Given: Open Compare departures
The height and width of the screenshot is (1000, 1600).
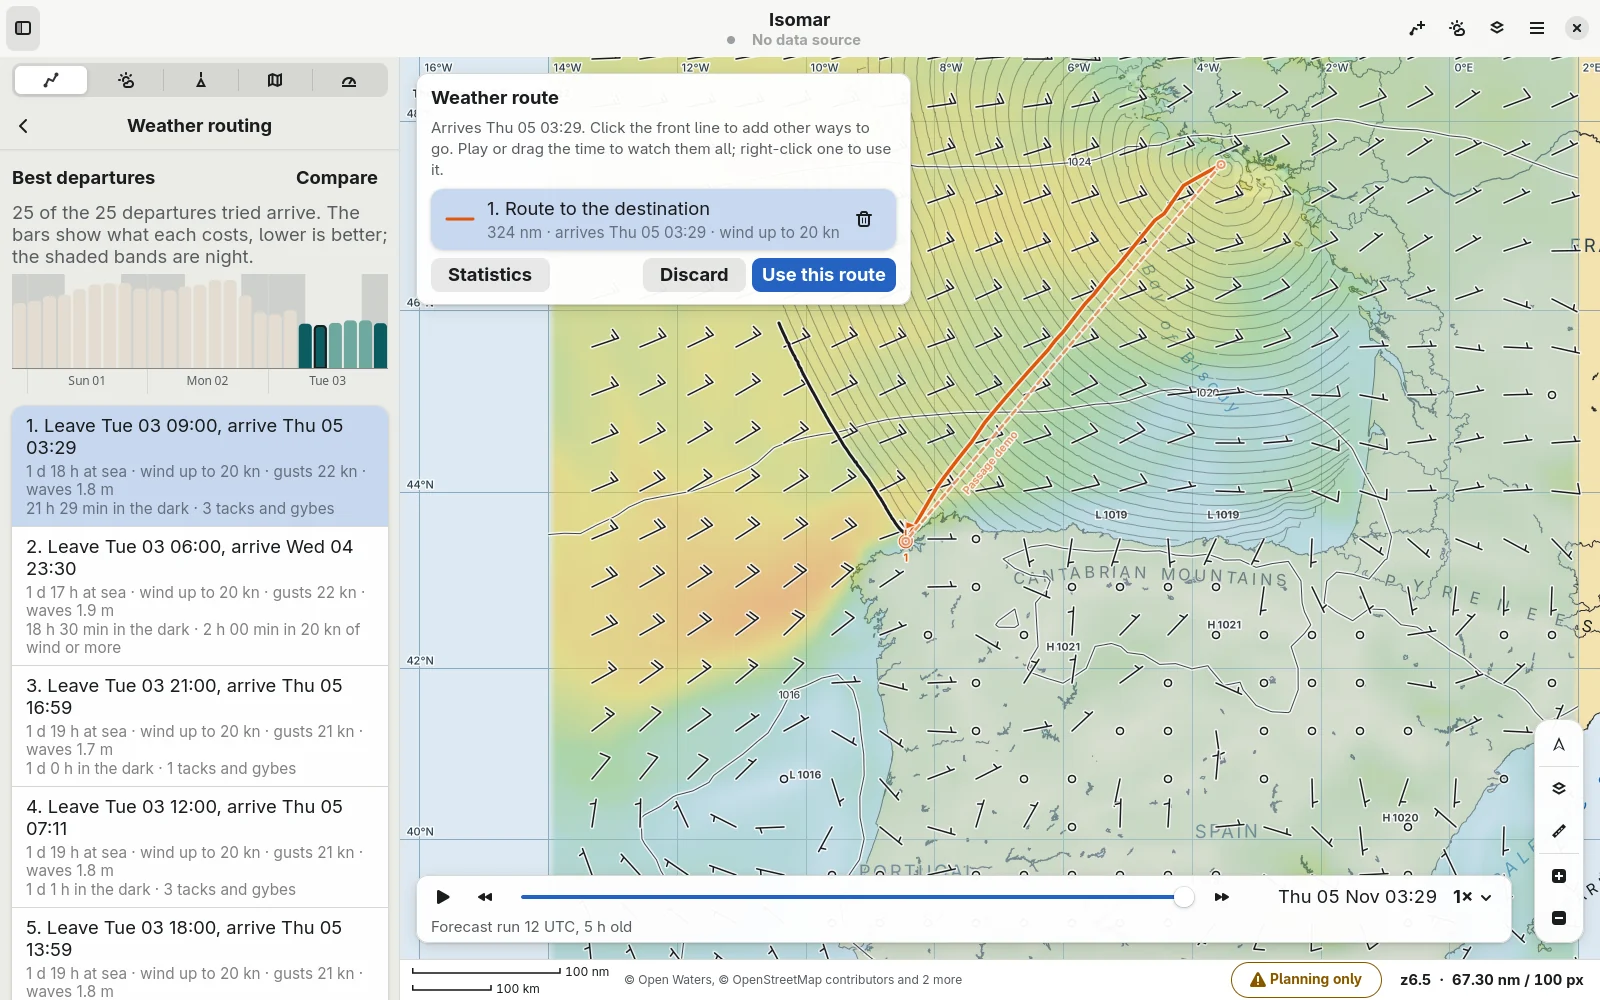Looking at the screenshot, I should coord(336,178).
